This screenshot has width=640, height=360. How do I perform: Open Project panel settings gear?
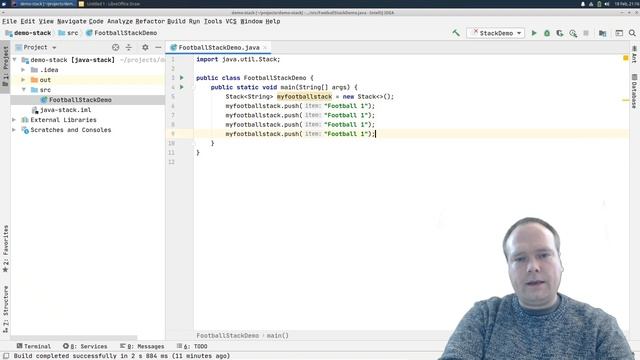145,47
